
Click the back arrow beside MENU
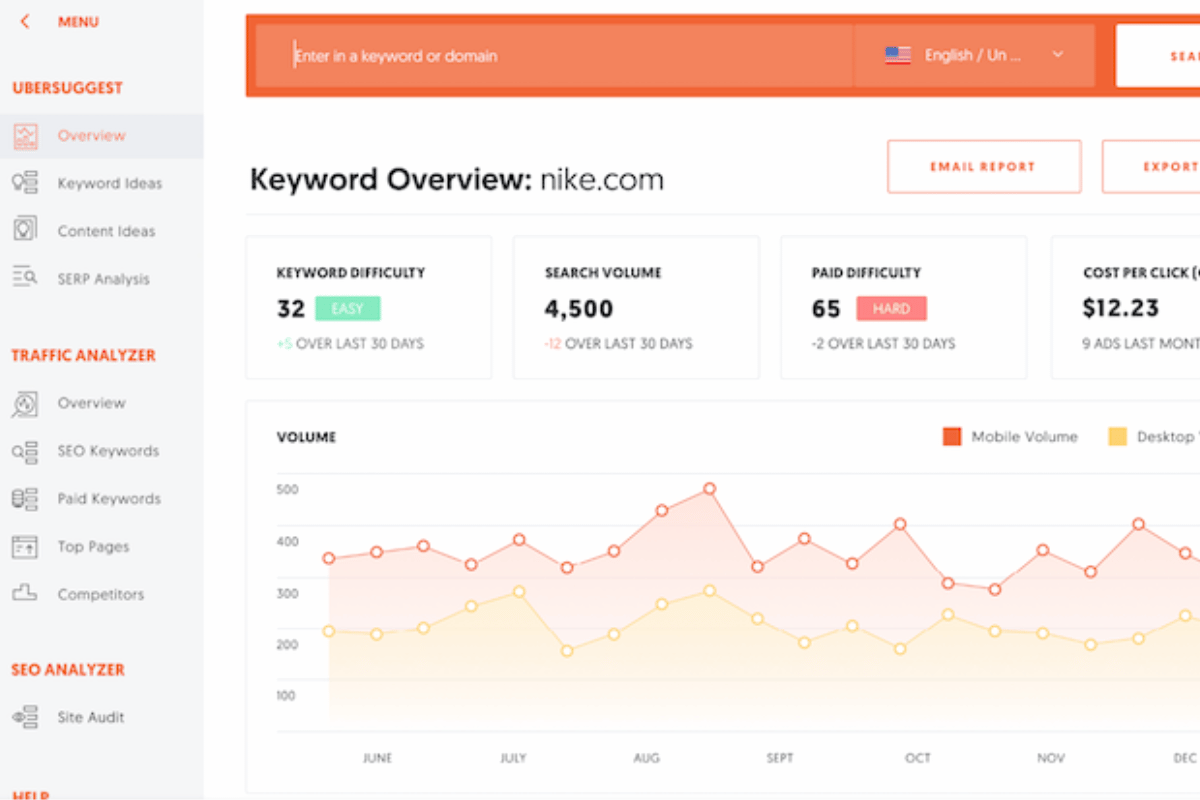pyautogui.click(x=25, y=22)
